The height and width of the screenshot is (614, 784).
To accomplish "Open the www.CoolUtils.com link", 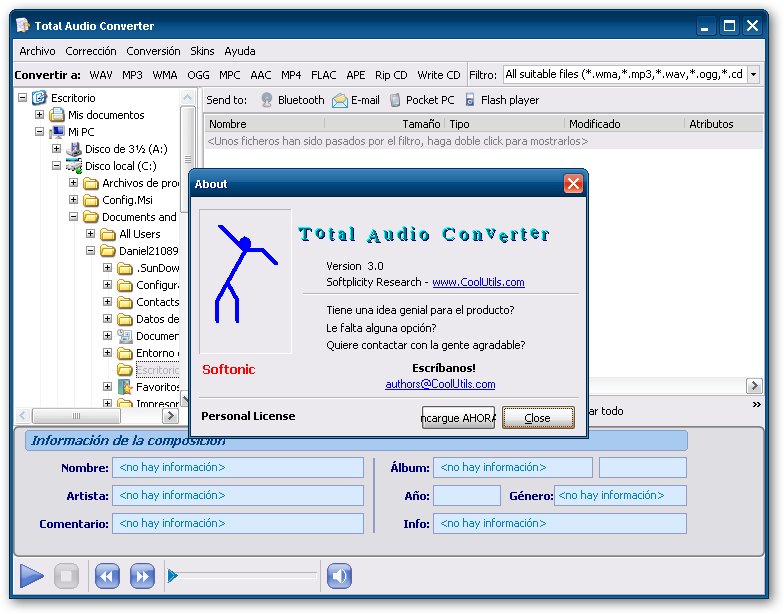I will coord(478,283).
